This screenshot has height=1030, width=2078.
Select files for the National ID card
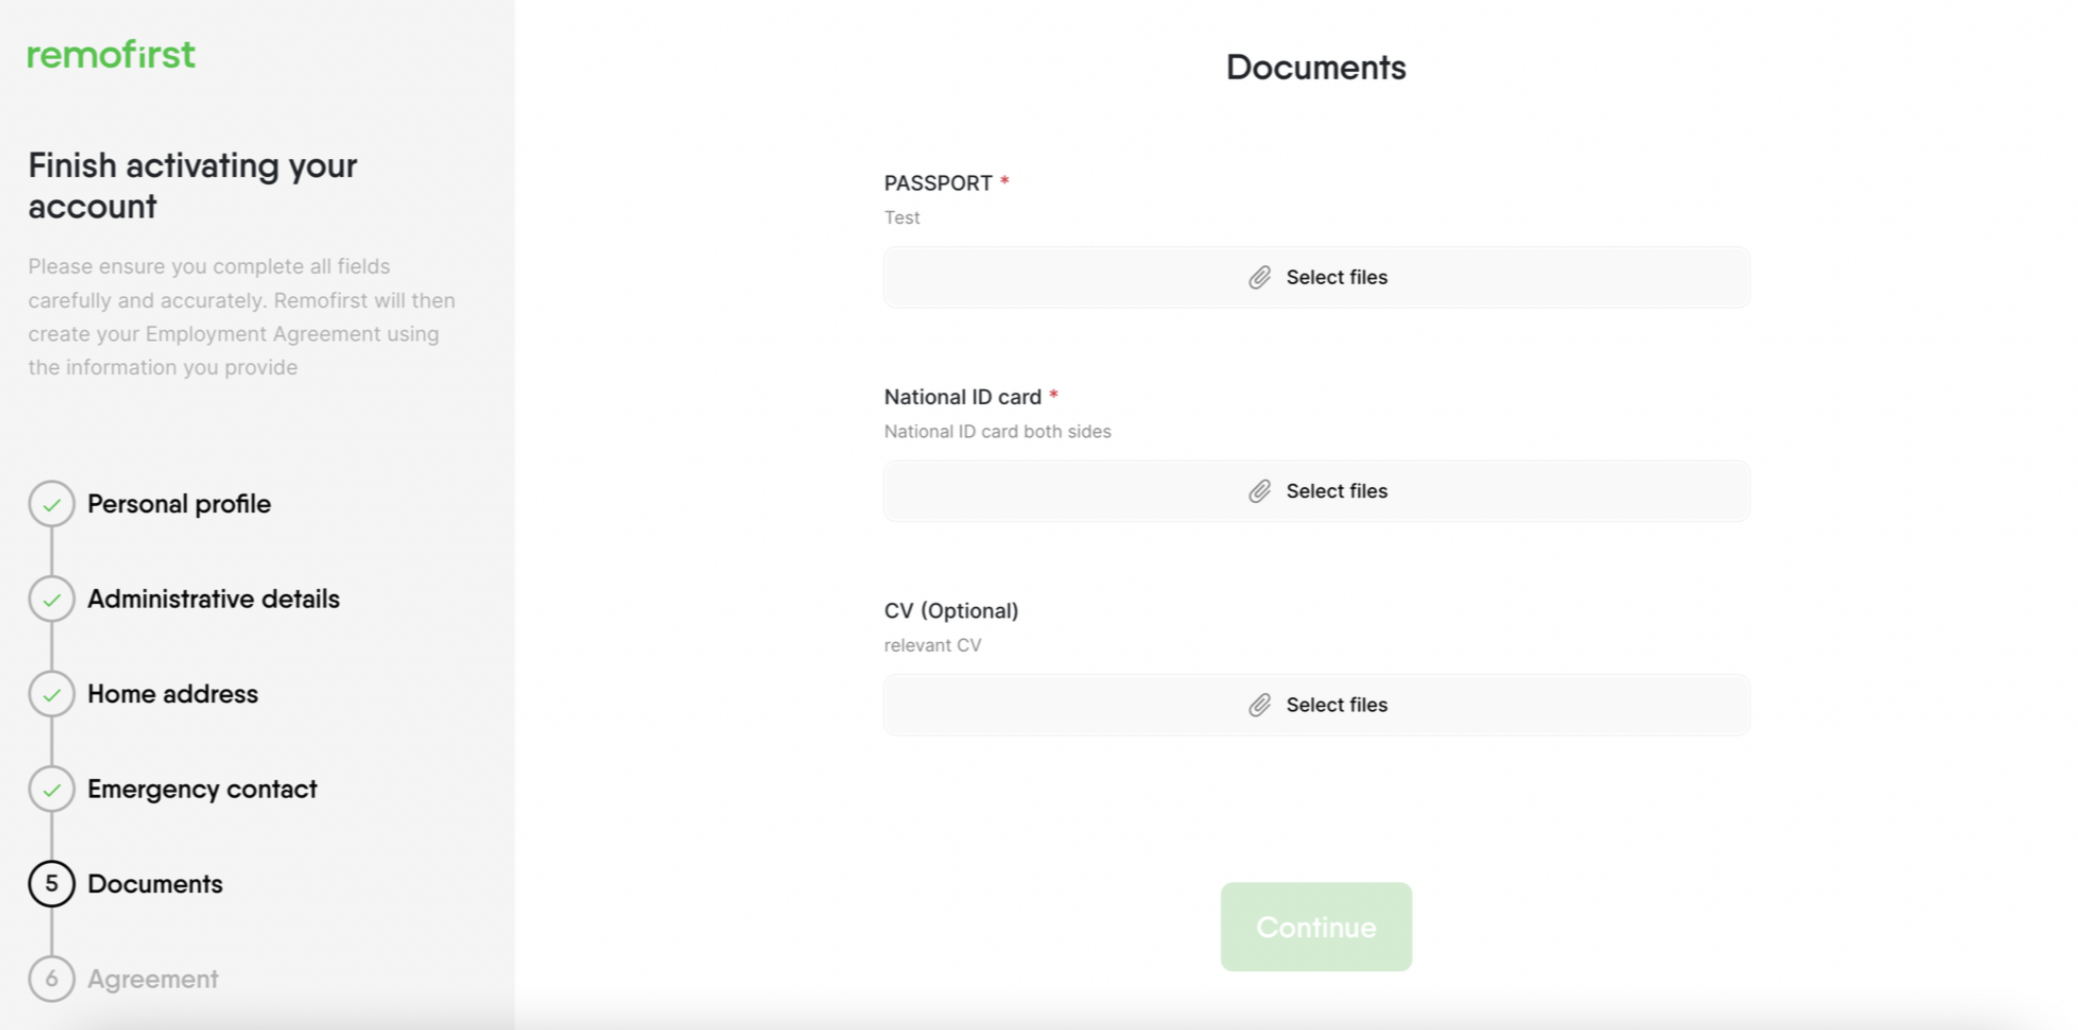(1316, 491)
